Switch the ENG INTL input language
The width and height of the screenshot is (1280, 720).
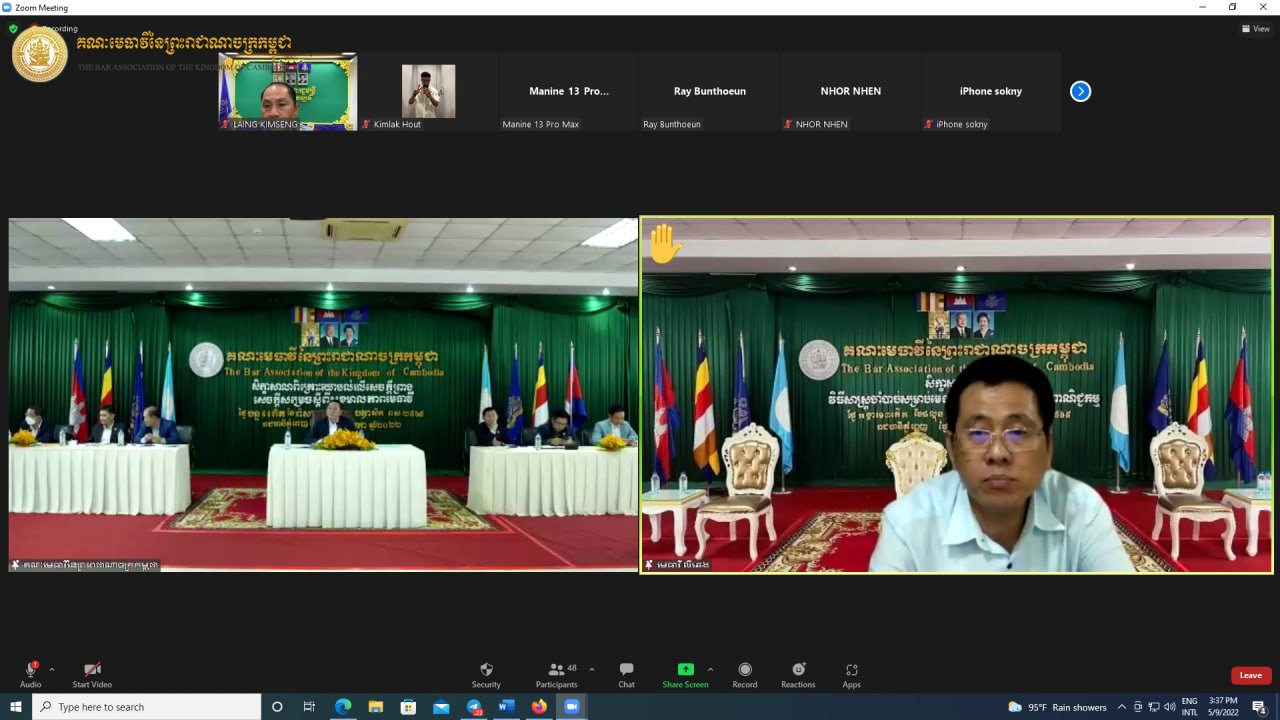tap(1190, 707)
